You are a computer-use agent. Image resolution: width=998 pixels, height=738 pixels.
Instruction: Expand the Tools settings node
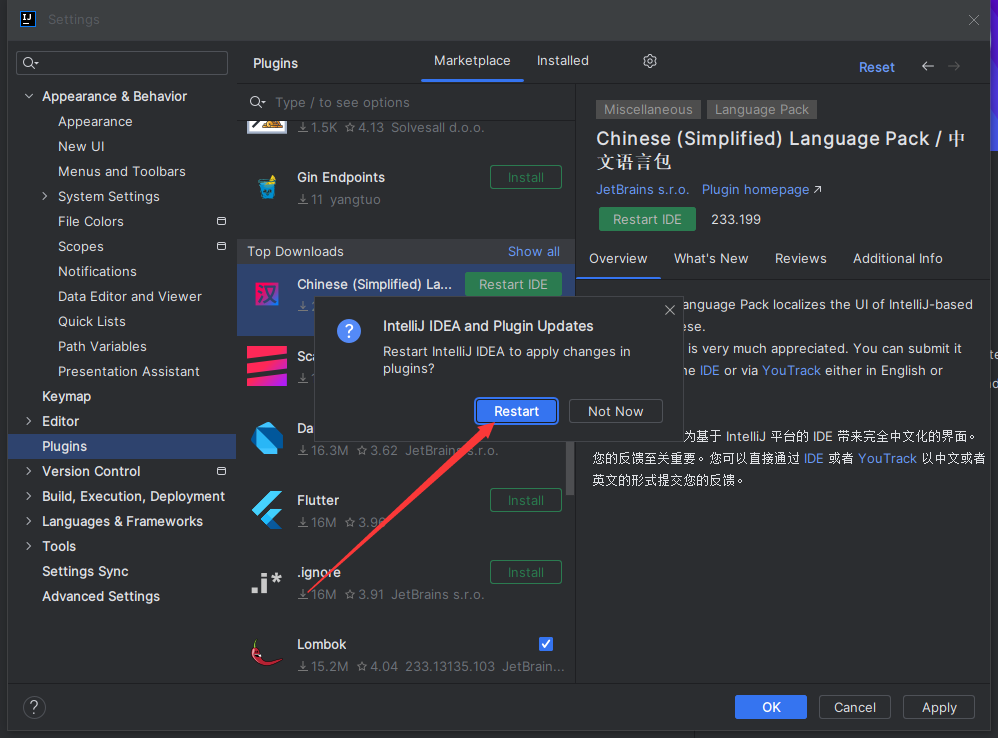pos(29,547)
